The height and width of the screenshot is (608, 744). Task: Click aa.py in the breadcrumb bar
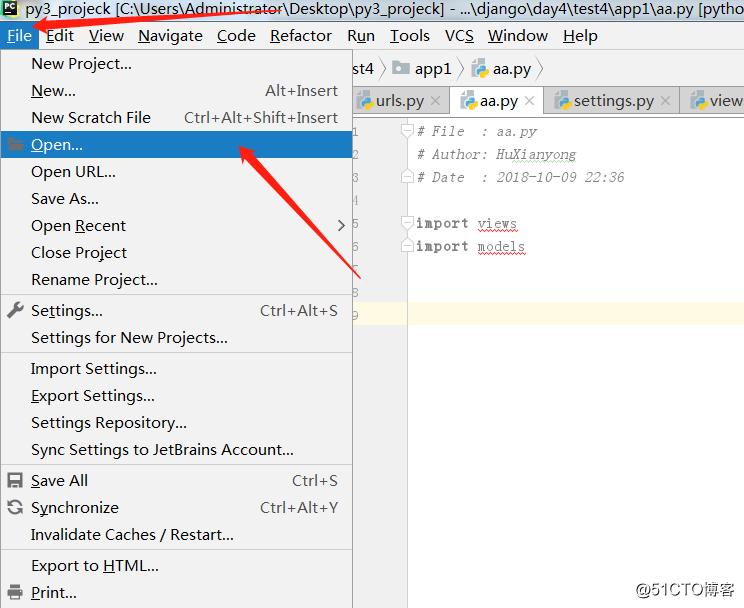(x=512, y=69)
